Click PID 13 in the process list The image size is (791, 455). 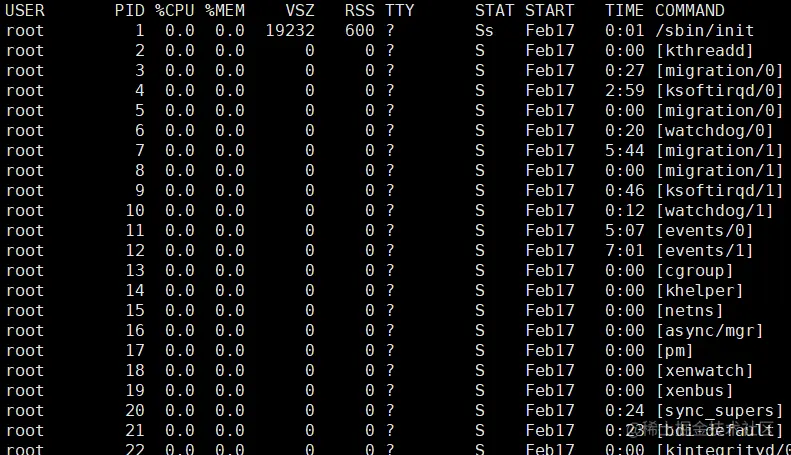click(x=135, y=270)
